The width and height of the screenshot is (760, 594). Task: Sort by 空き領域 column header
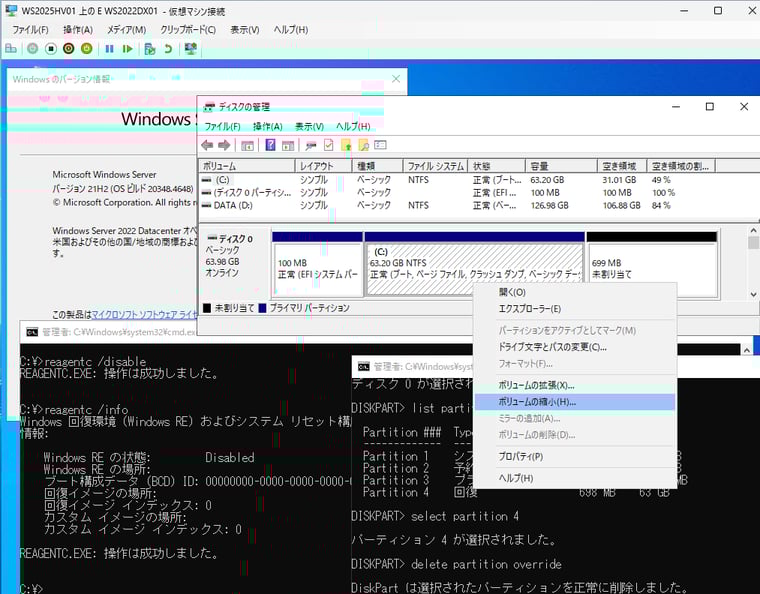622,166
